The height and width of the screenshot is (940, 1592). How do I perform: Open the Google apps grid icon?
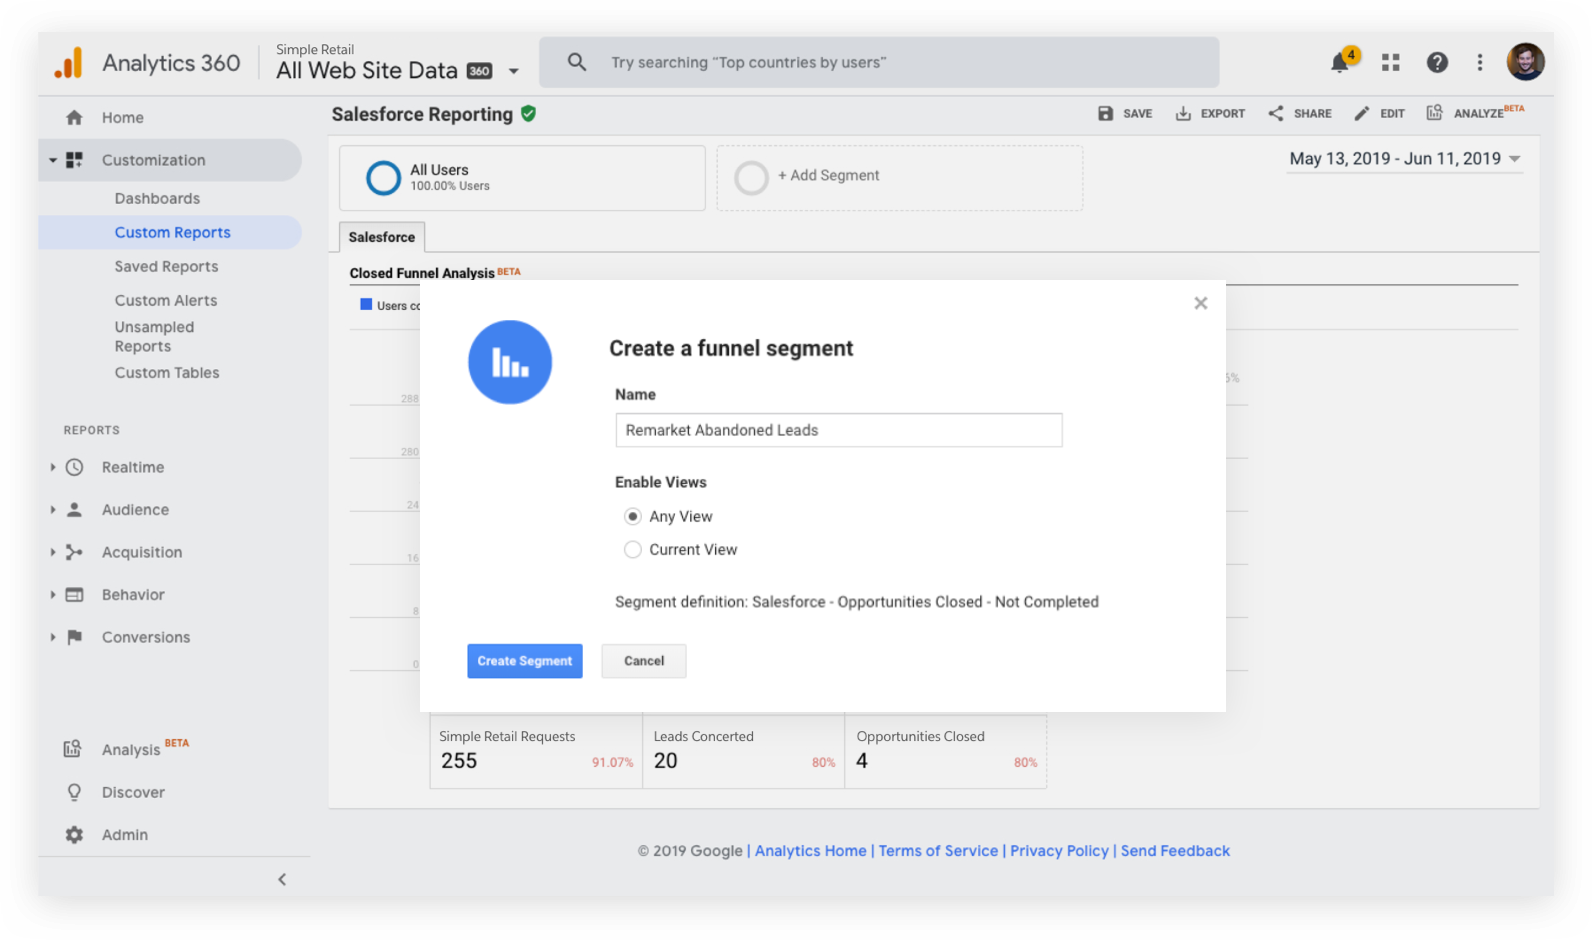tap(1390, 63)
